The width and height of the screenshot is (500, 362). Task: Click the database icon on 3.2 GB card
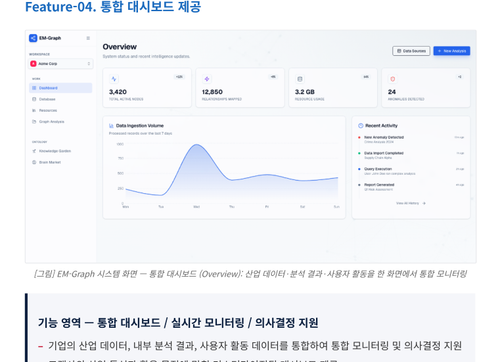tap(300, 79)
